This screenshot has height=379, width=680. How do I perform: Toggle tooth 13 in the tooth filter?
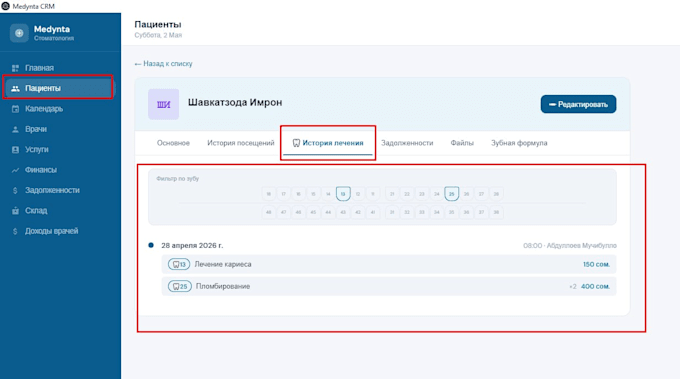click(343, 194)
